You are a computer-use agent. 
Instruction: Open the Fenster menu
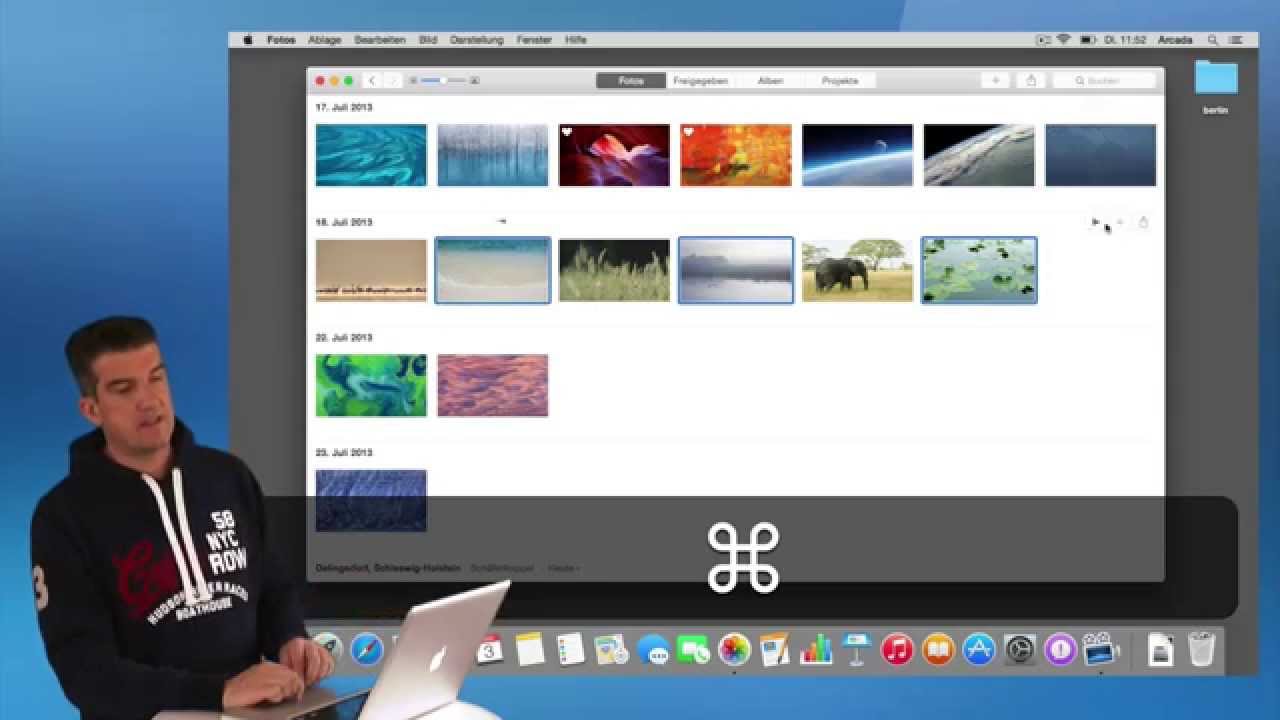coord(534,40)
